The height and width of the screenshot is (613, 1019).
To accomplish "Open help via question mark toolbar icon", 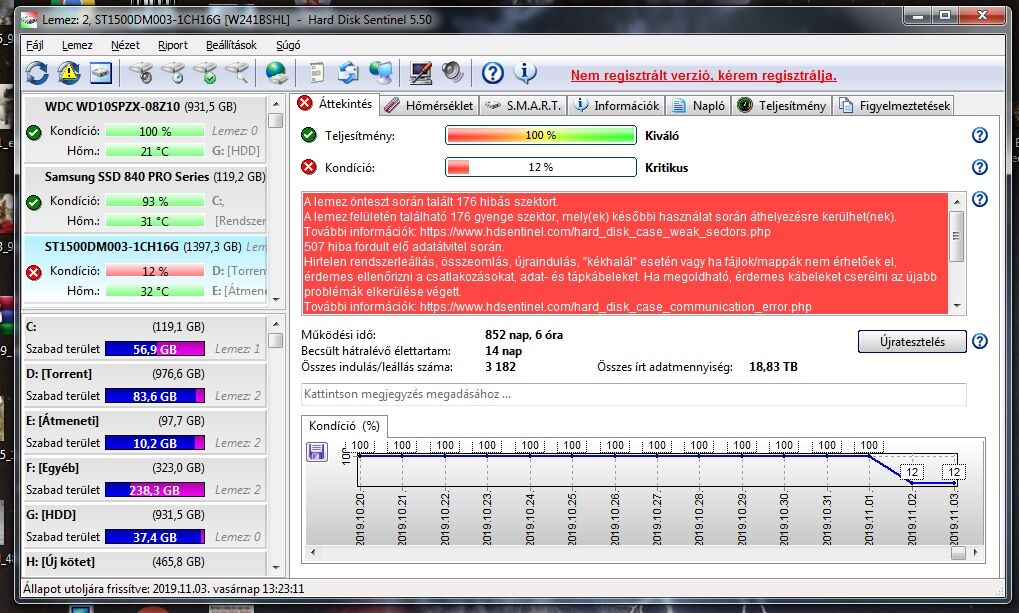I will (x=493, y=73).
